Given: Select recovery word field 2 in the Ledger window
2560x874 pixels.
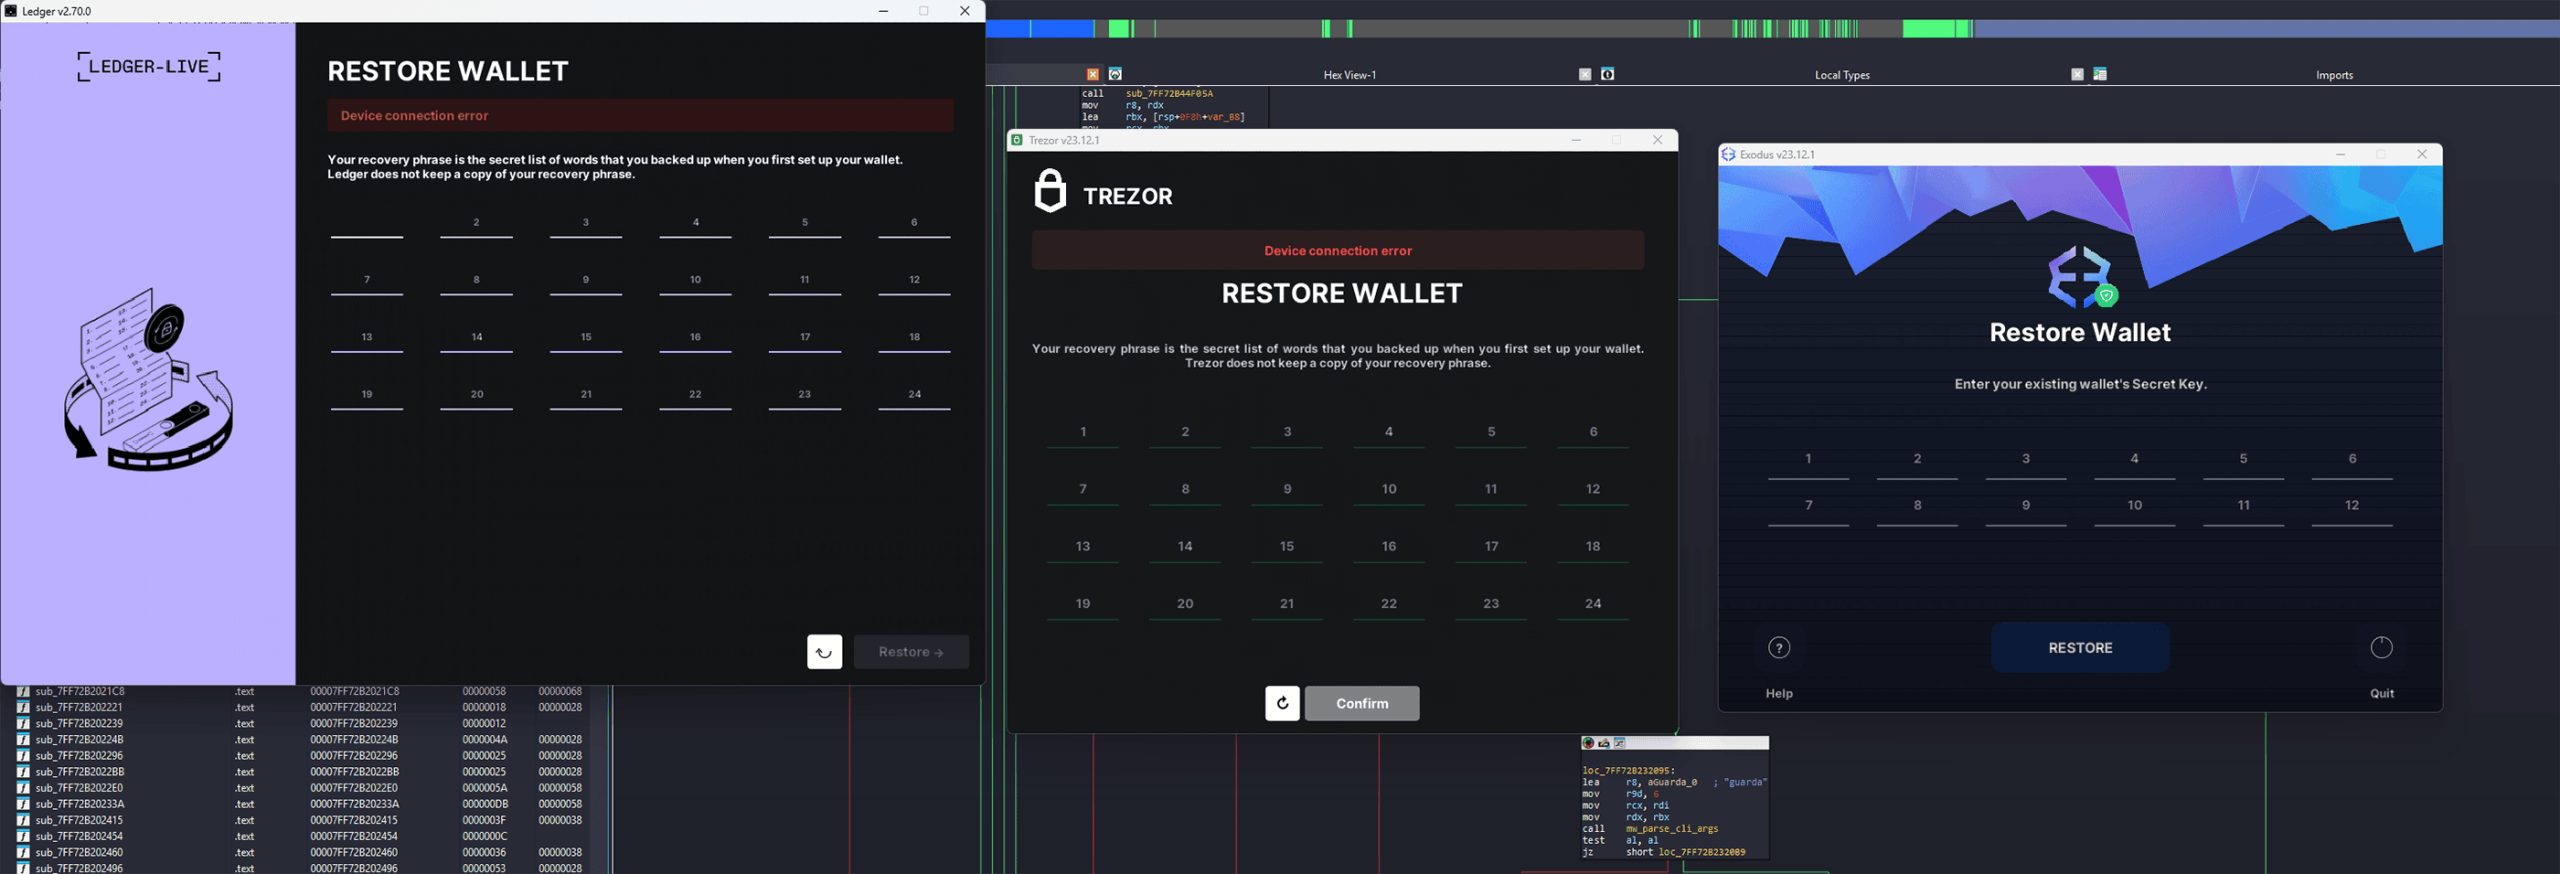Looking at the screenshot, I should (476, 226).
